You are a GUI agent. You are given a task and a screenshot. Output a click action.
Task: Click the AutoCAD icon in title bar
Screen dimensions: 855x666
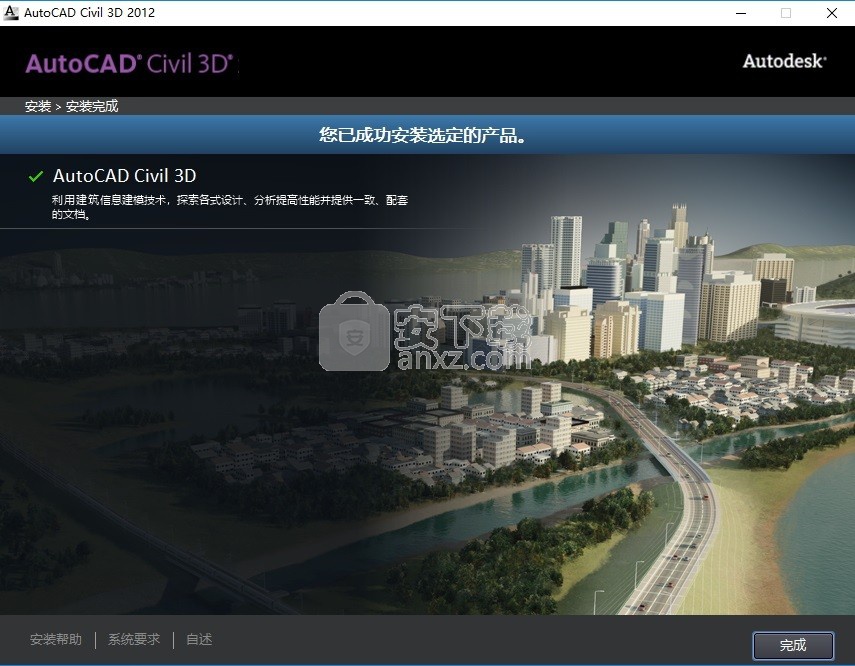pyautogui.click(x=10, y=13)
